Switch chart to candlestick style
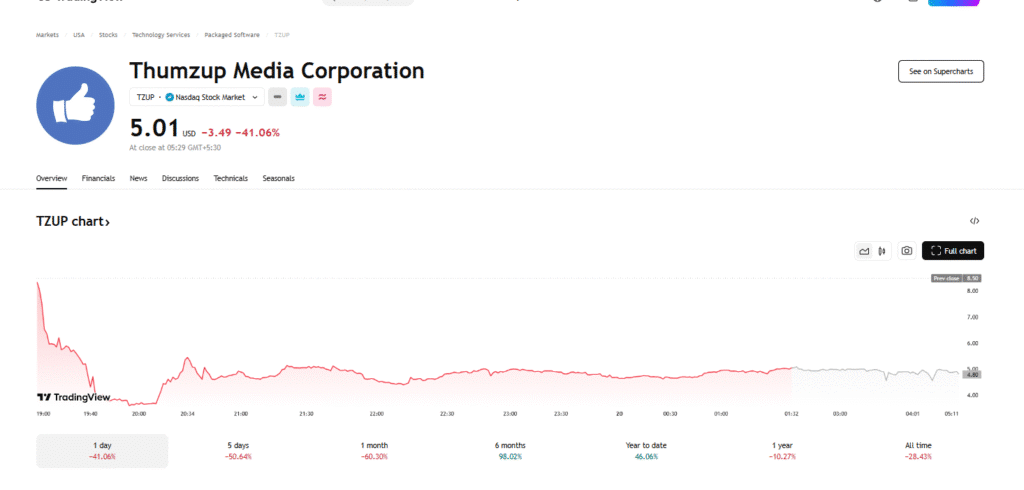 881,251
